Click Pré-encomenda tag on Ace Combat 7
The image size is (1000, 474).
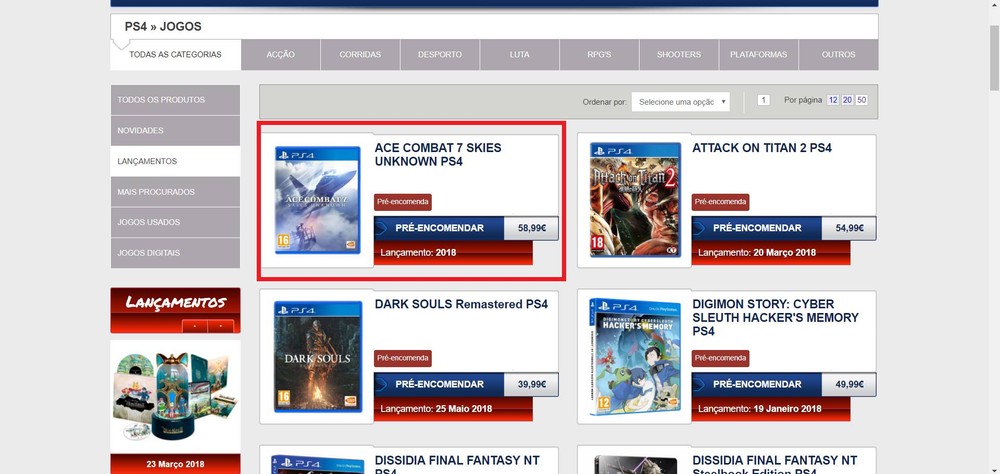pyautogui.click(x=403, y=202)
